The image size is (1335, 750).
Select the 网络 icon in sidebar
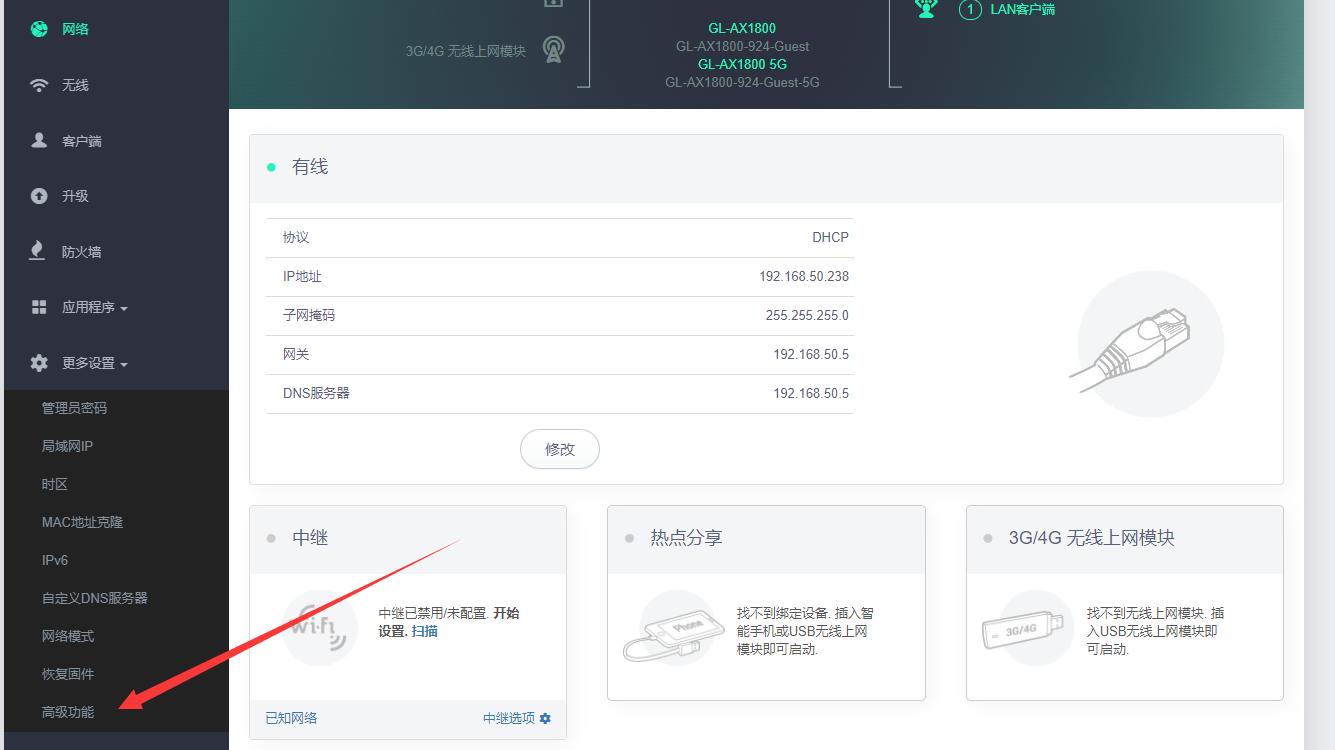(38, 28)
